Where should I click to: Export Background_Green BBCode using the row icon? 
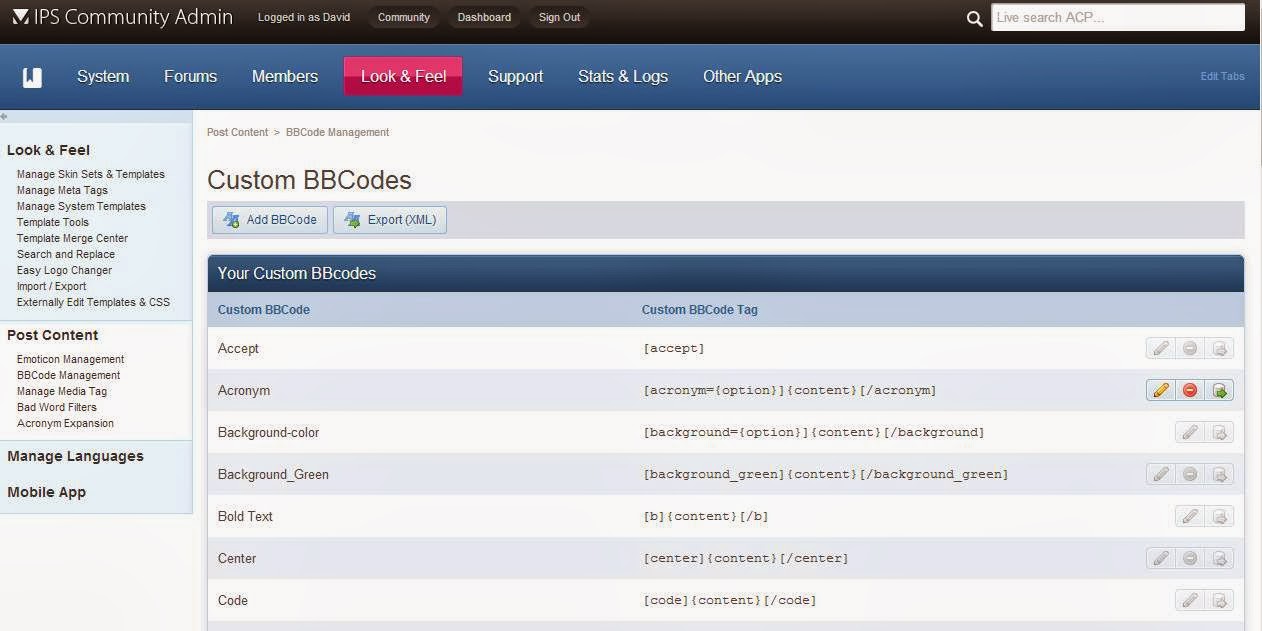[x=1219, y=474]
